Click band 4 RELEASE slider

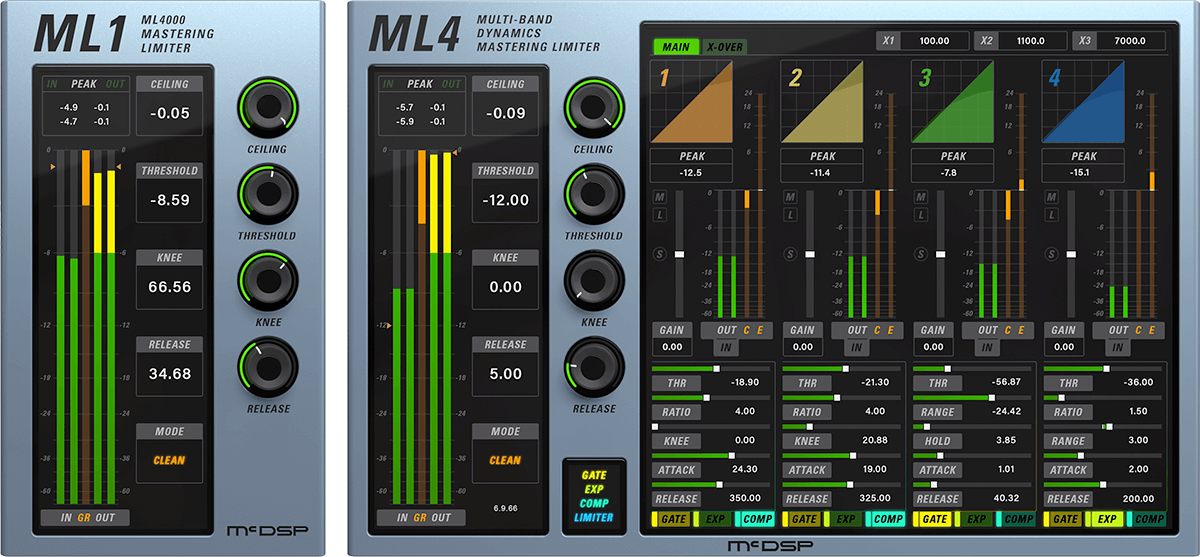point(1104,484)
